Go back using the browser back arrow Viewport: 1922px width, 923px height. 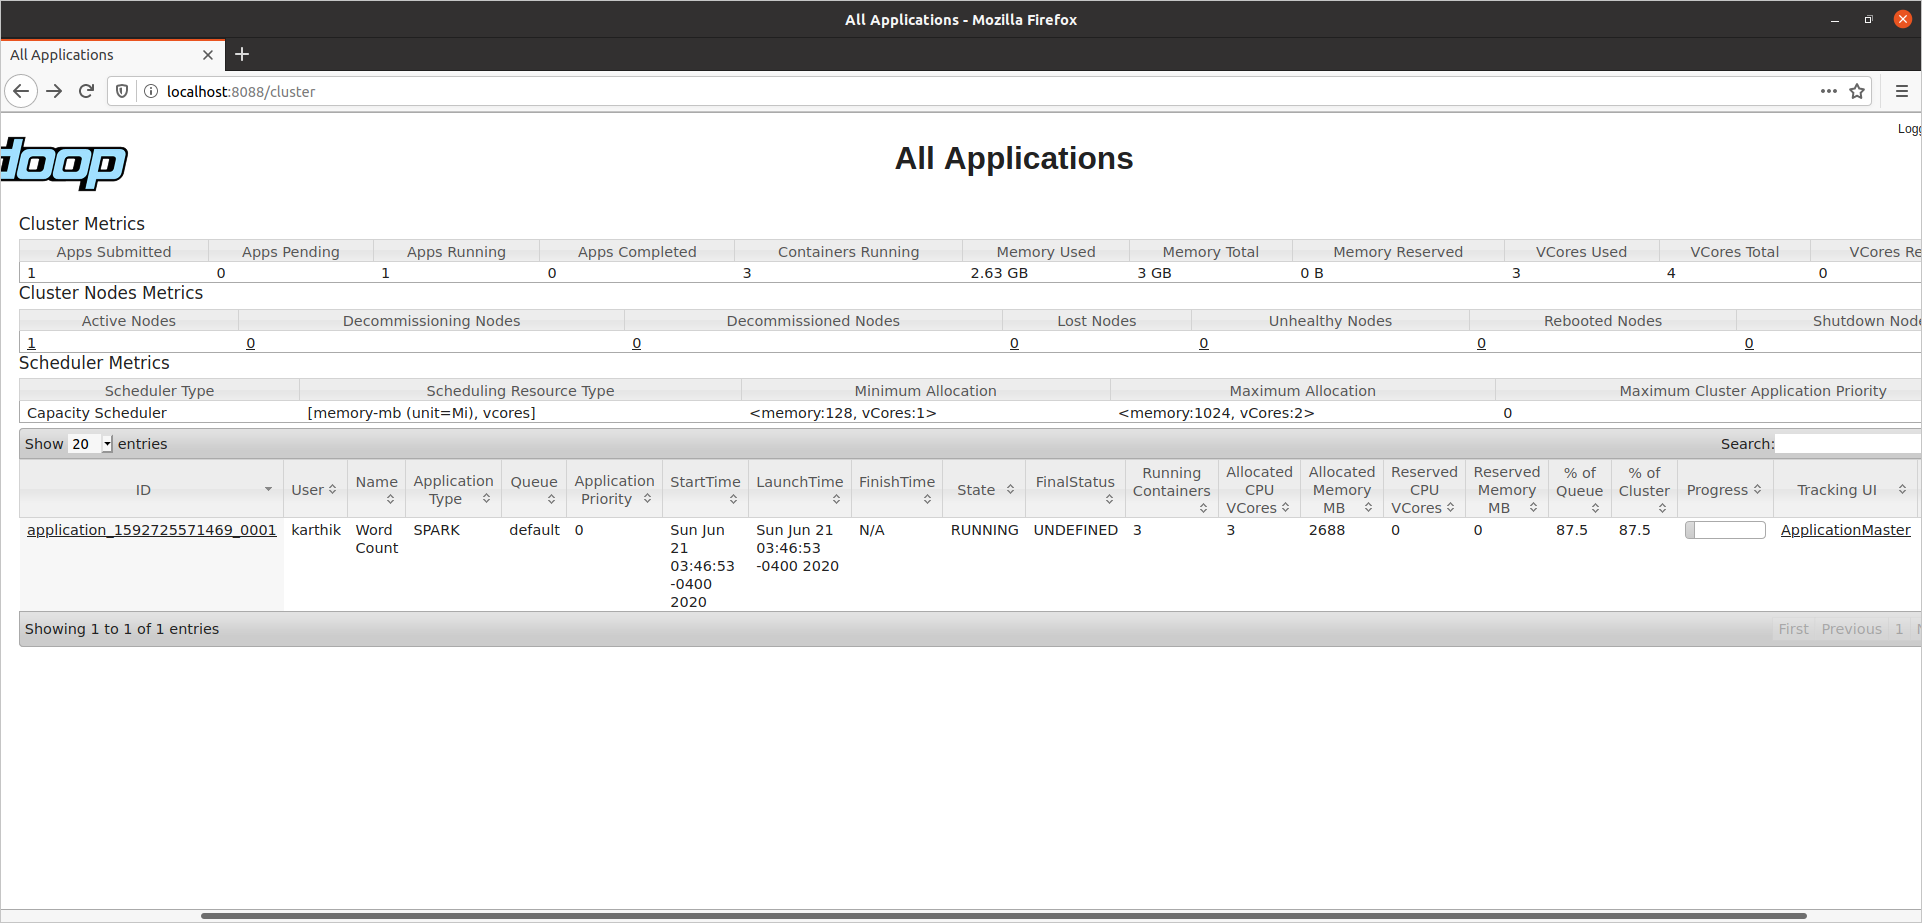21,91
